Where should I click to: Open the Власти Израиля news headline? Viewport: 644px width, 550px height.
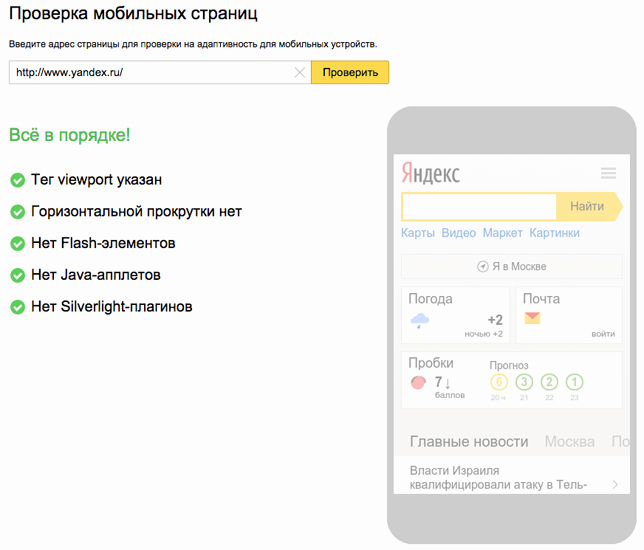coord(498,477)
